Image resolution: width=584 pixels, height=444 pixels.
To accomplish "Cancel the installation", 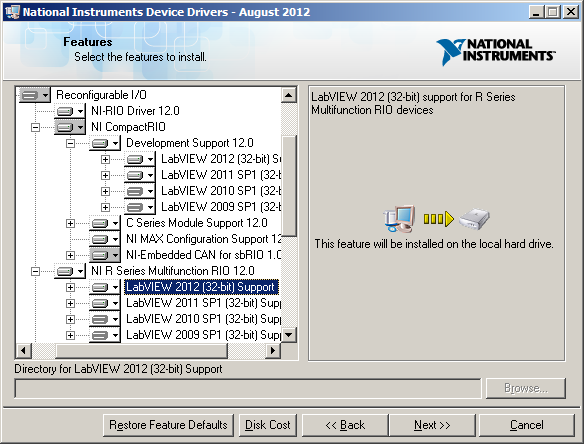I will [x=527, y=425].
